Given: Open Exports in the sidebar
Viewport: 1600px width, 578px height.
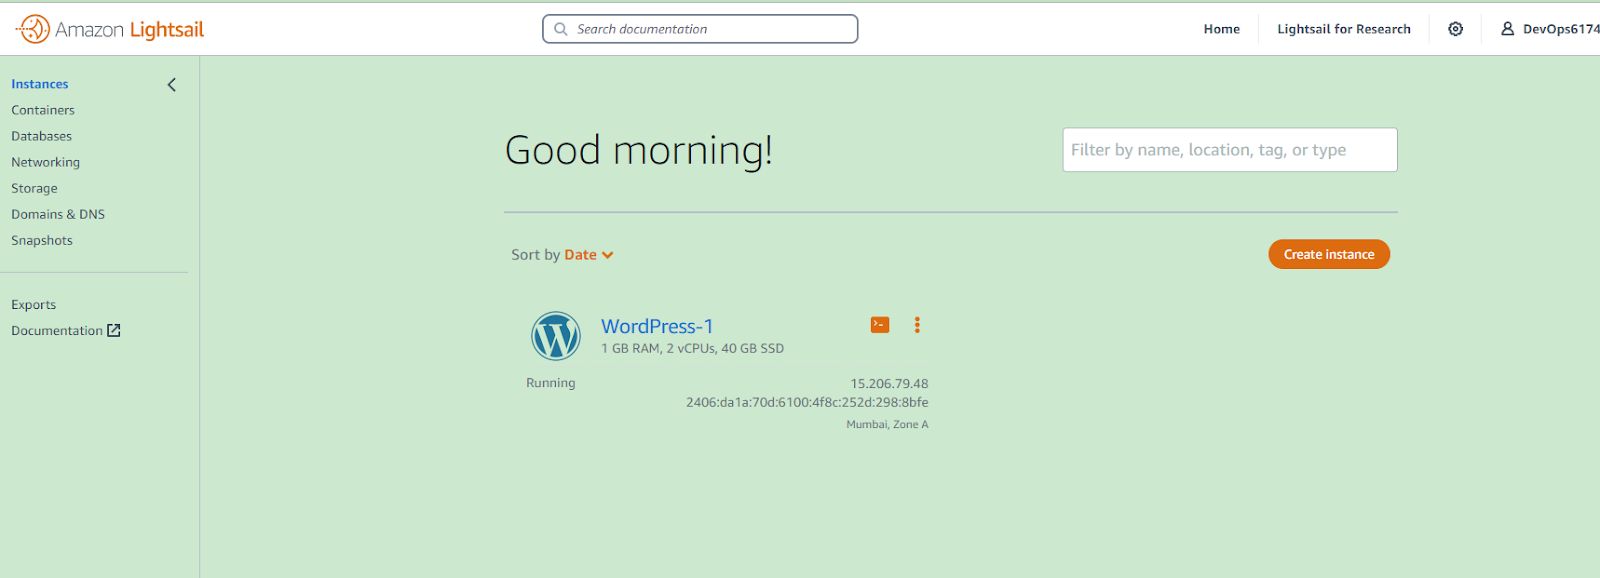Looking at the screenshot, I should (x=34, y=305).
